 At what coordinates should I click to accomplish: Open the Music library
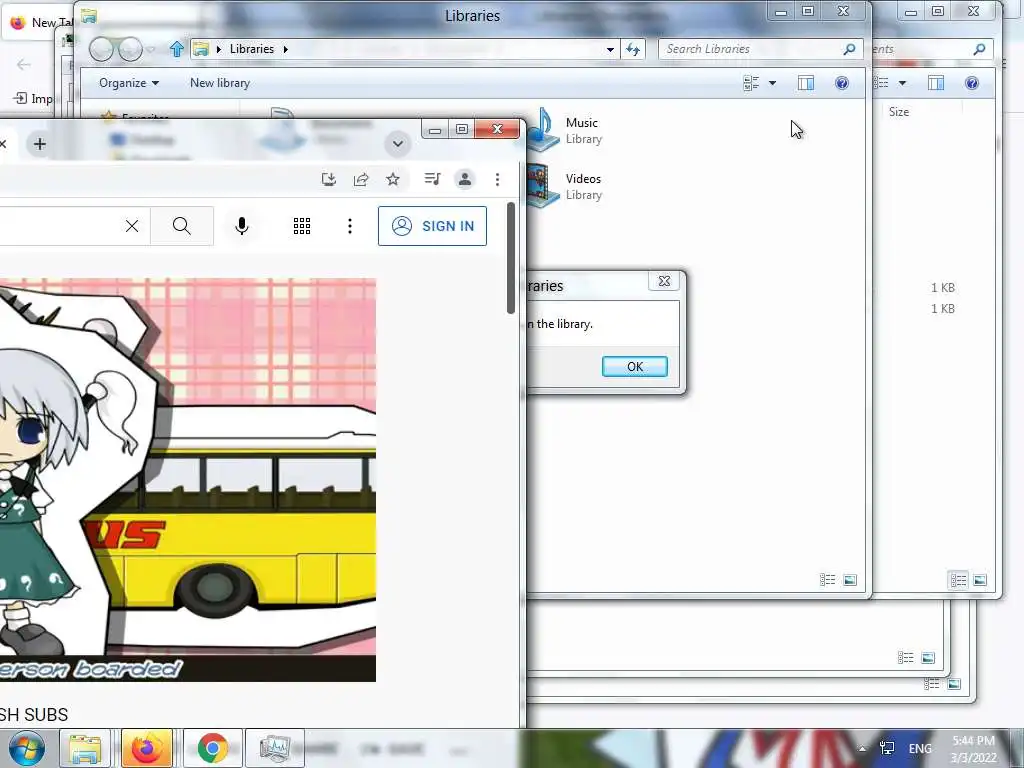(566, 130)
